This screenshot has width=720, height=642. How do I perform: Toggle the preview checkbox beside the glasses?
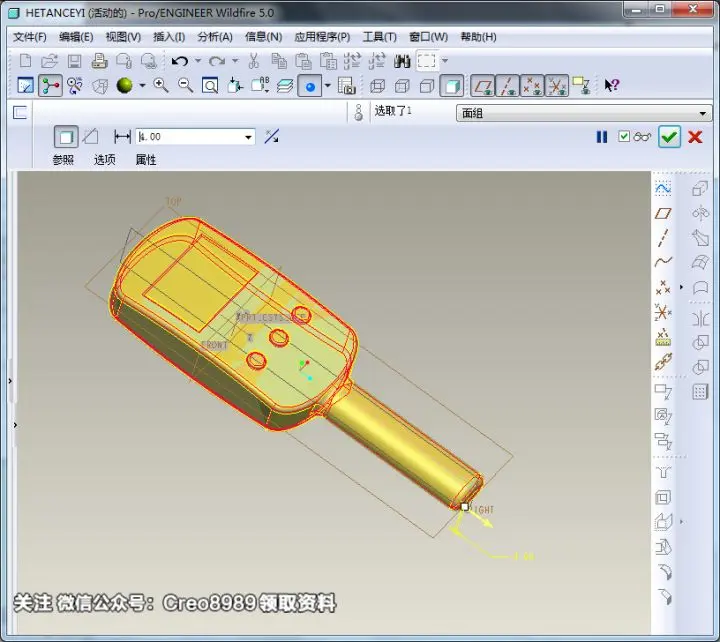(624, 136)
